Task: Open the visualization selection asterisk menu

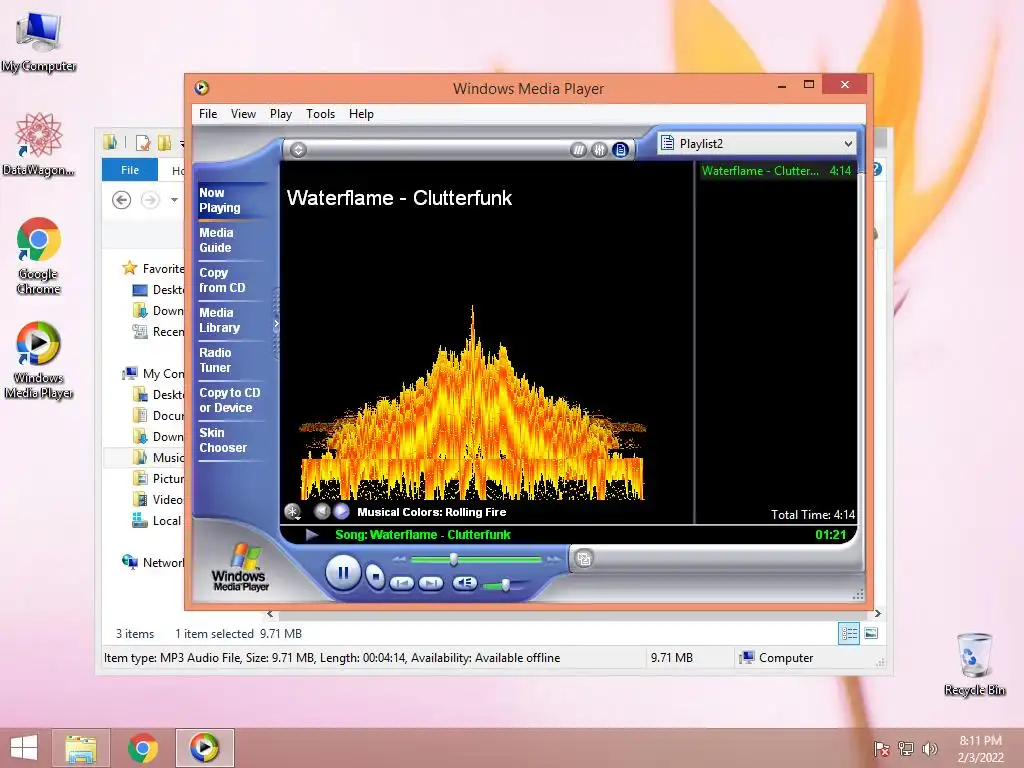Action: click(x=293, y=512)
